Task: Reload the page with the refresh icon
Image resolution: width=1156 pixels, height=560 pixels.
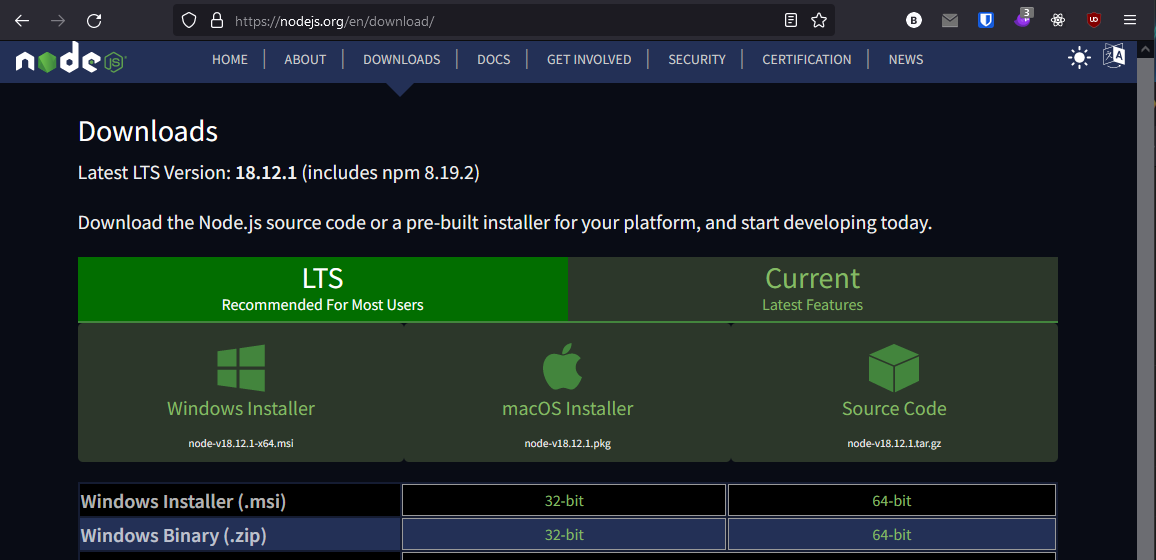Action: (x=94, y=21)
